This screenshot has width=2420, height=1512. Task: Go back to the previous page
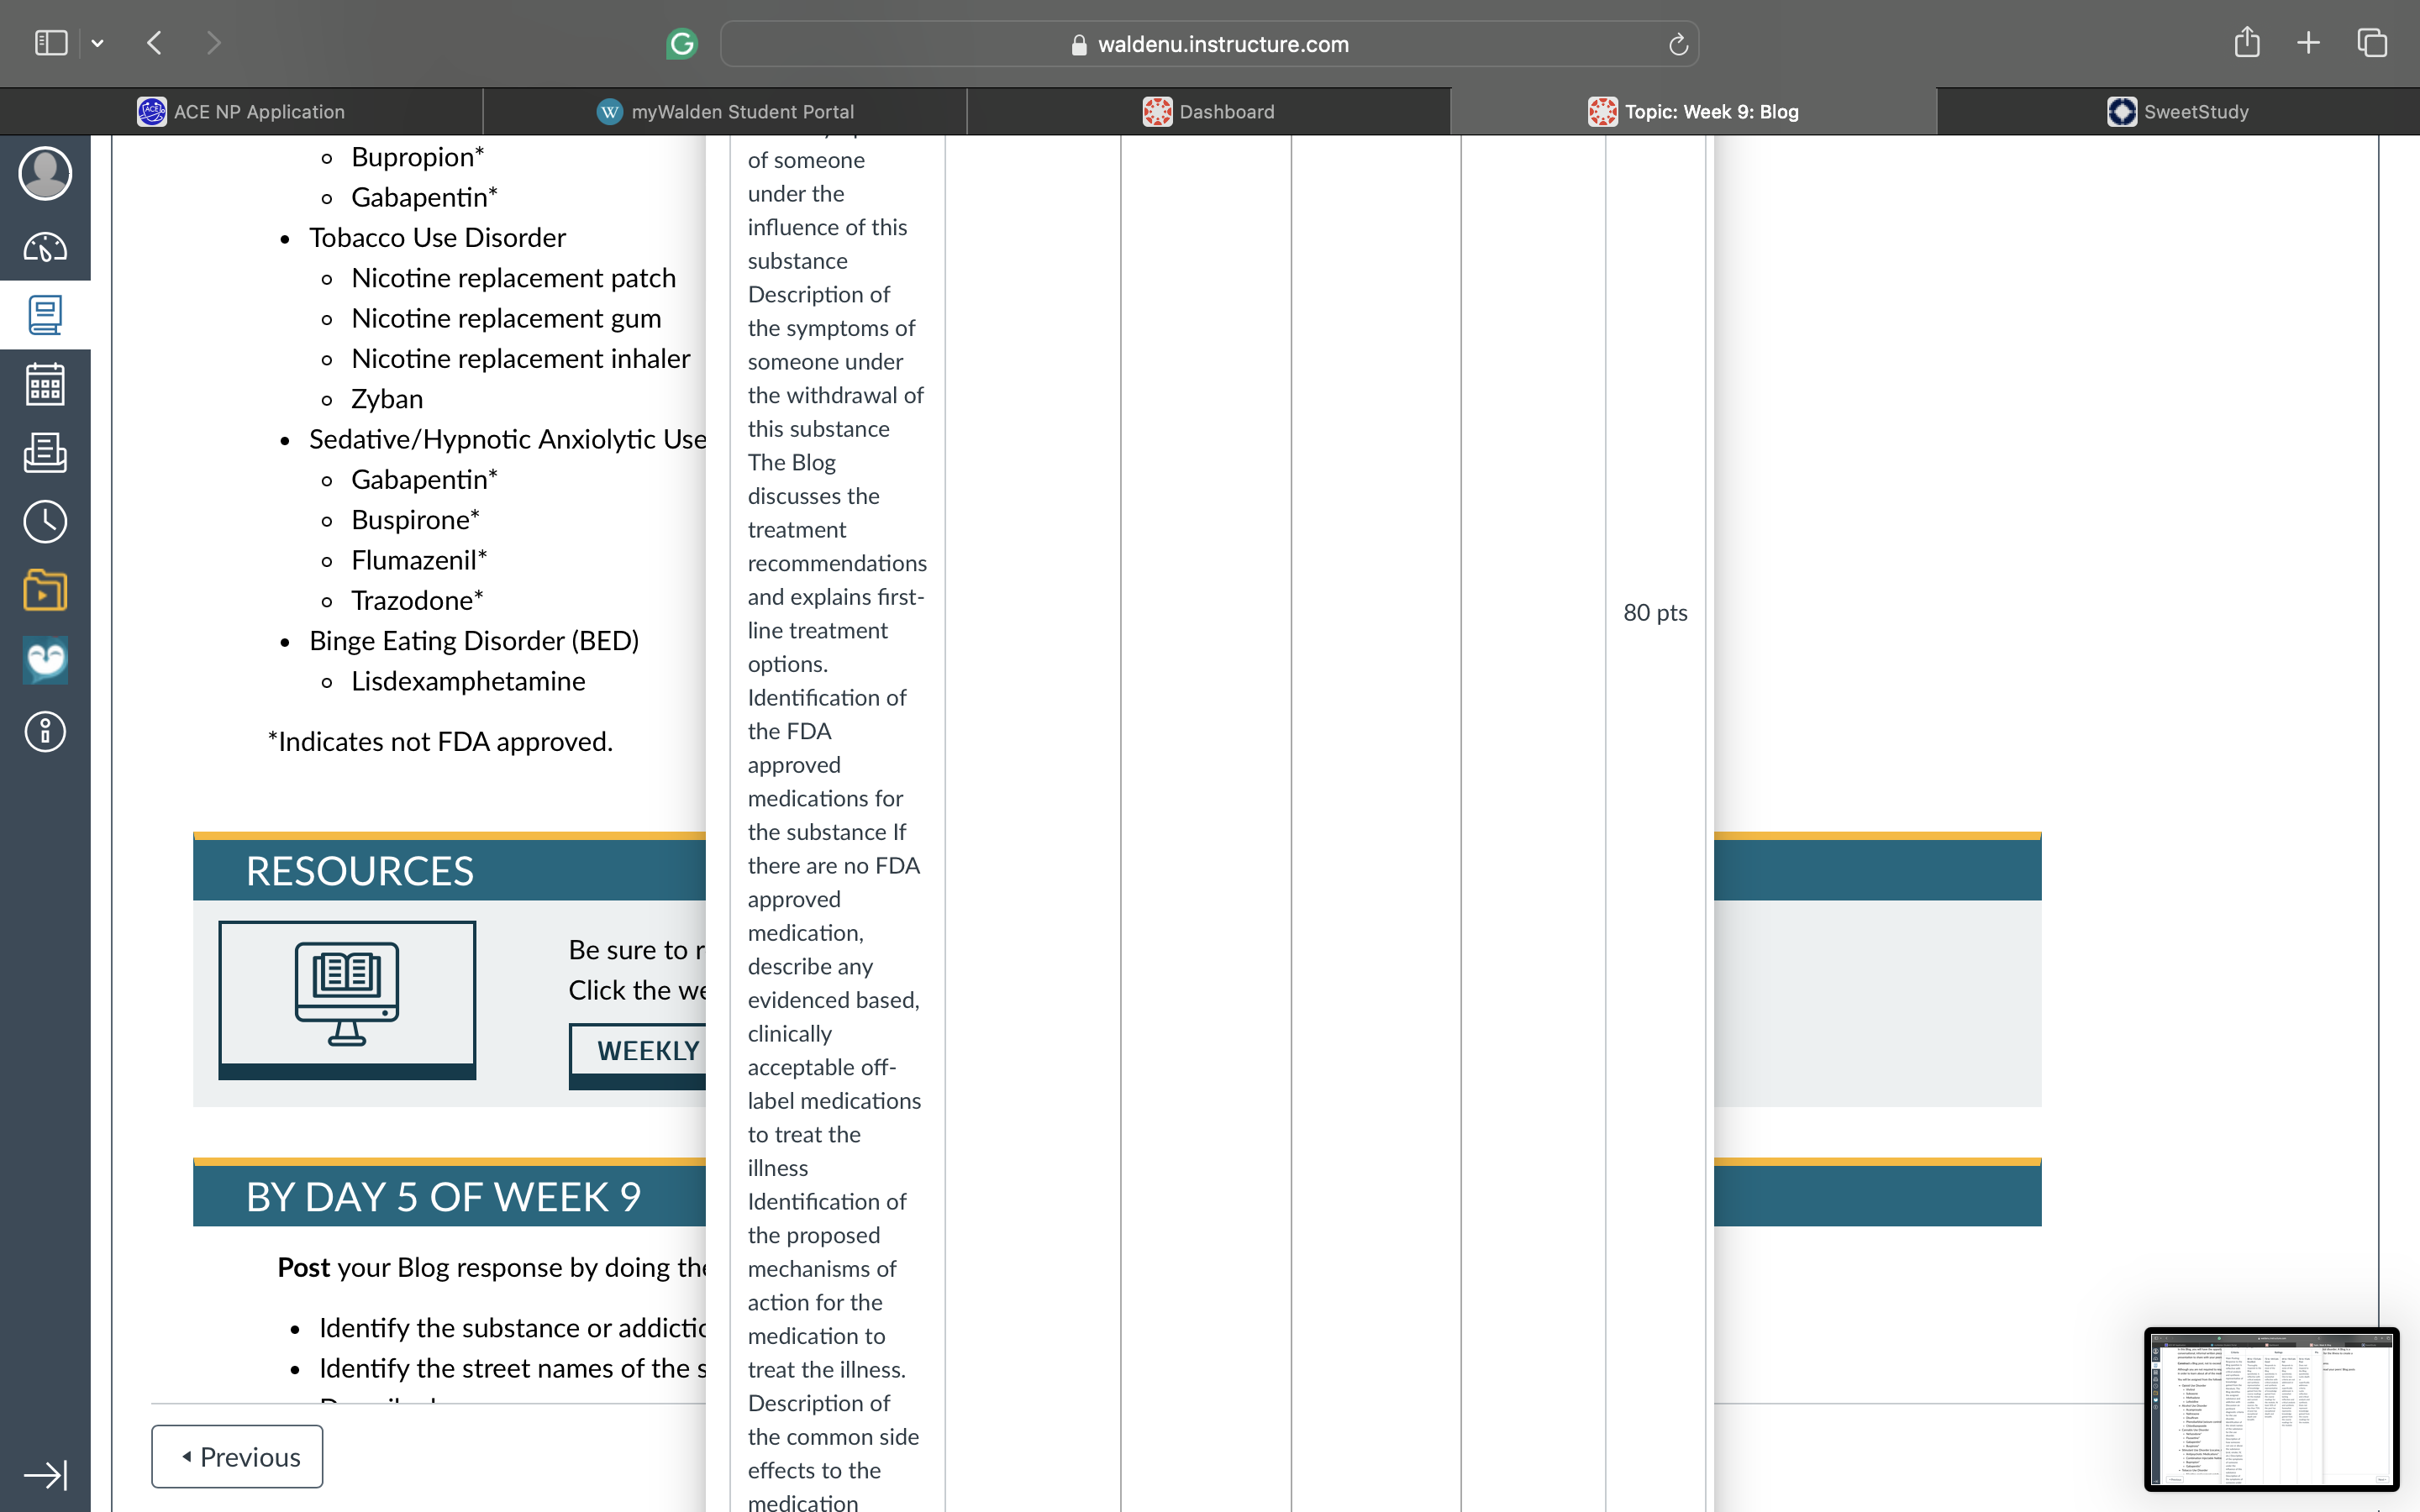click(x=155, y=43)
